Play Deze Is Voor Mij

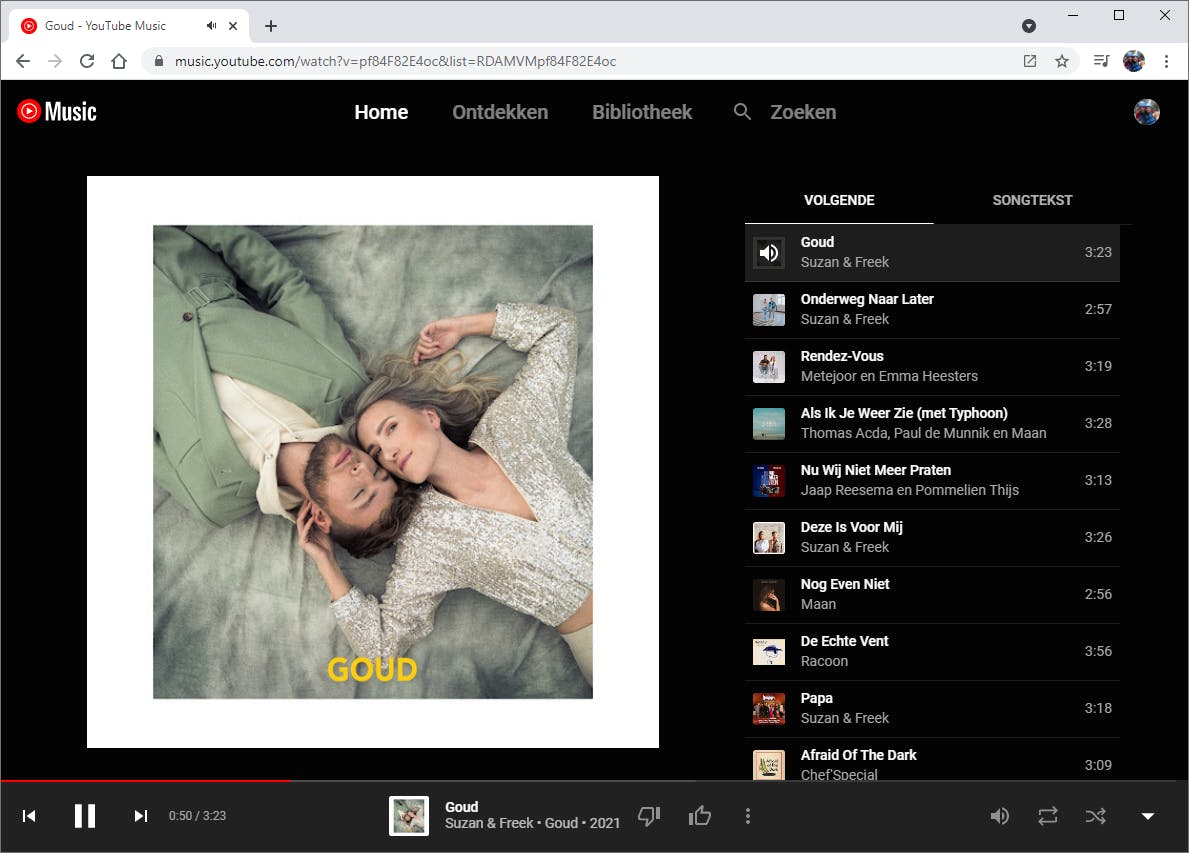click(x=932, y=538)
